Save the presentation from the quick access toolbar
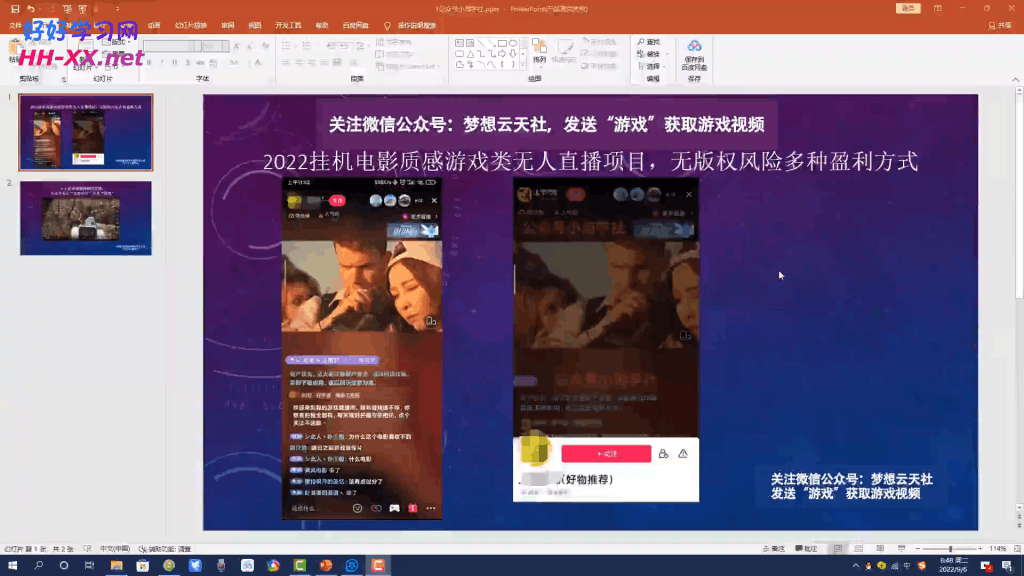This screenshot has width=1024, height=576. click(x=15, y=9)
